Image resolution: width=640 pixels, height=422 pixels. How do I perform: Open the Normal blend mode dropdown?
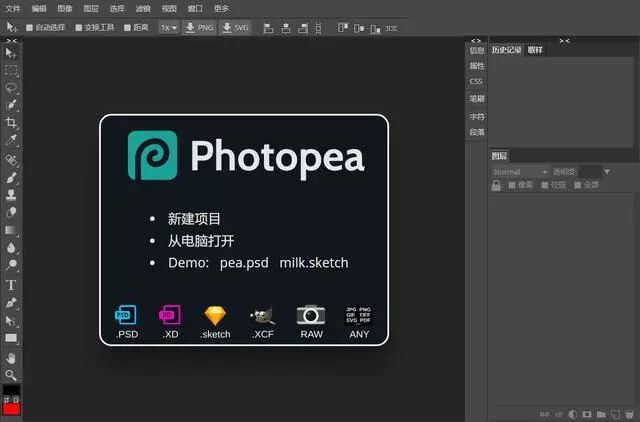(520, 172)
